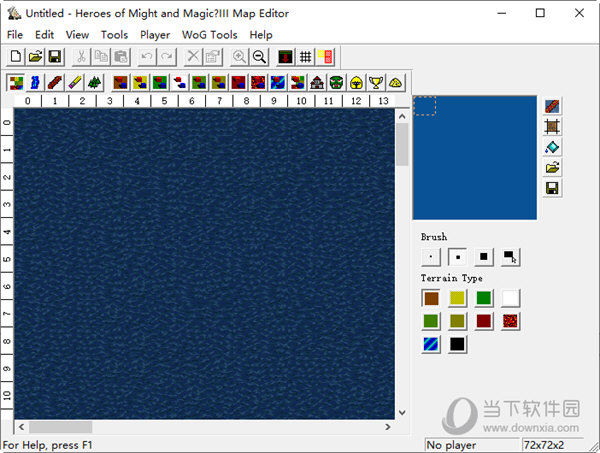Toggle the map grid display
This screenshot has width=600, height=453.
click(x=305, y=57)
